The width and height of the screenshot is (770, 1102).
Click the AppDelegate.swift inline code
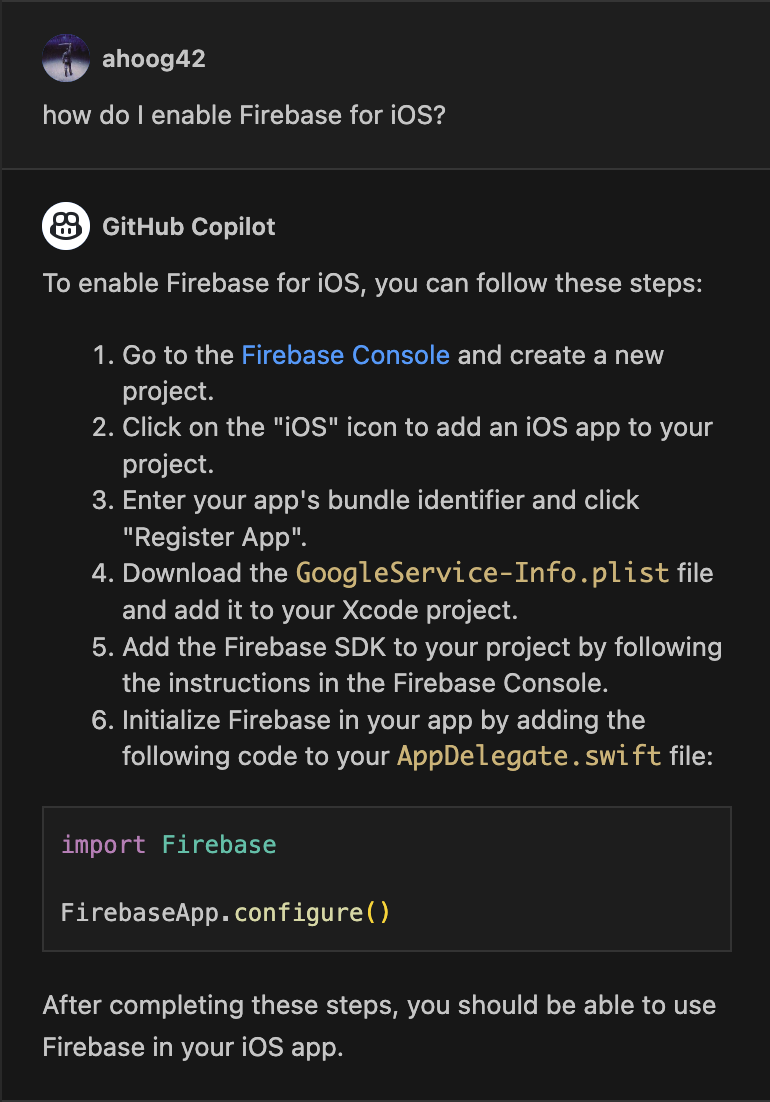(529, 756)
